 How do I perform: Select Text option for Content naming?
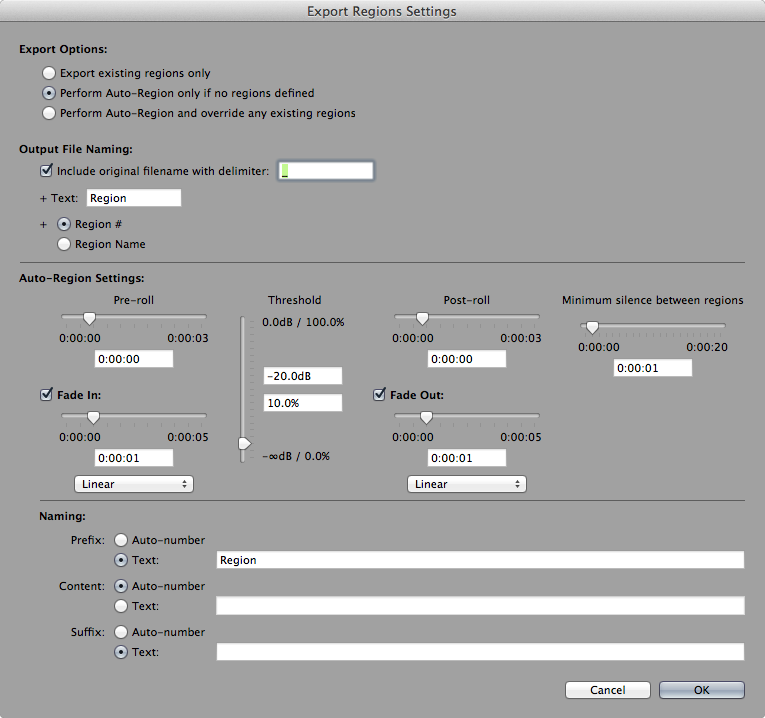[121, 606]
